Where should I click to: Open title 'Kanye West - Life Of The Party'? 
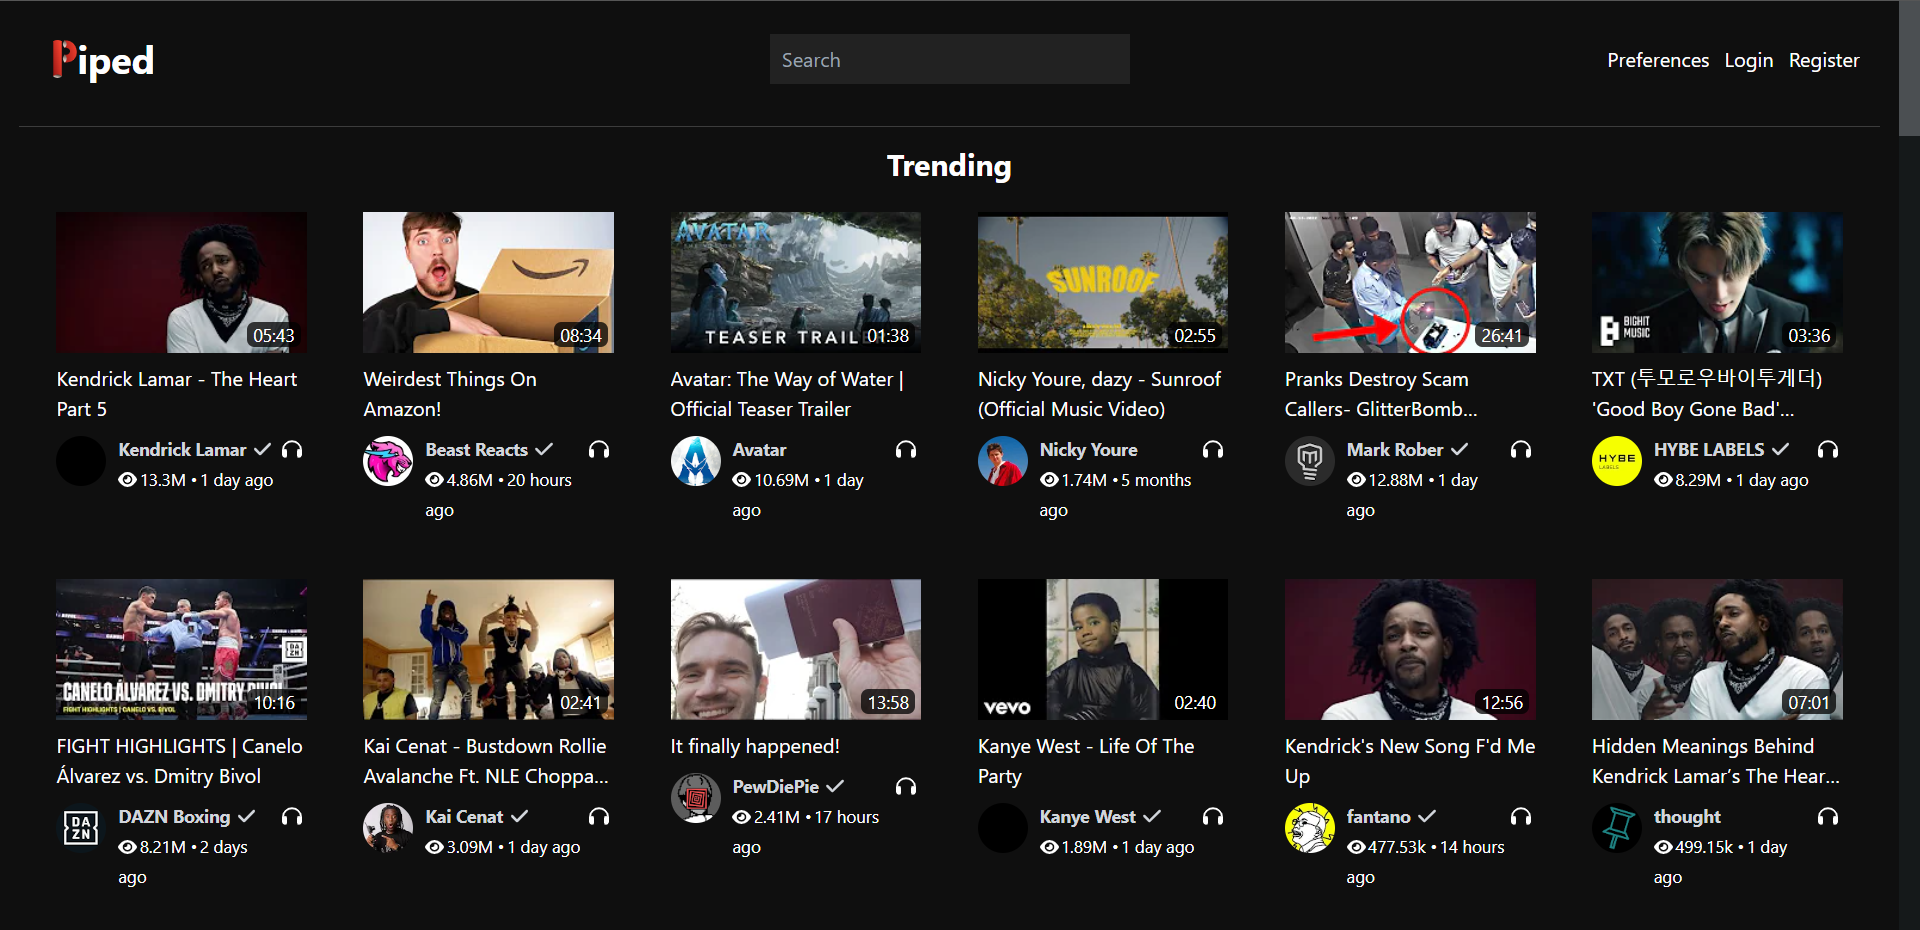pyautogui.click(x=1086, y=761)
